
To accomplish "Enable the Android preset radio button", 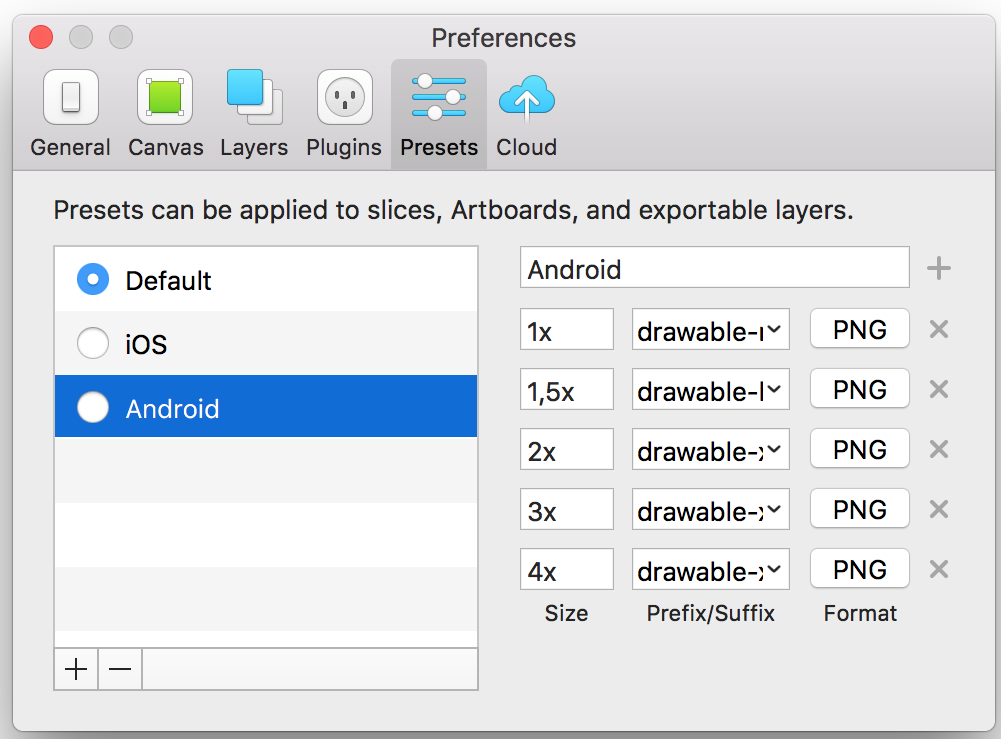I will [93, 408].
